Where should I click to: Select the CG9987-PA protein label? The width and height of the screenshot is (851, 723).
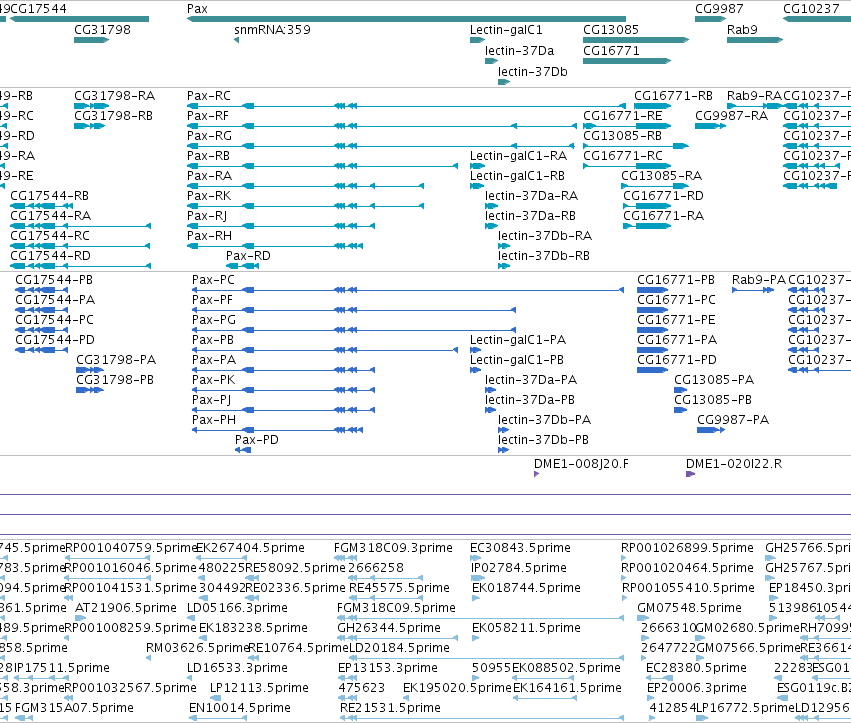pos(733,420)
